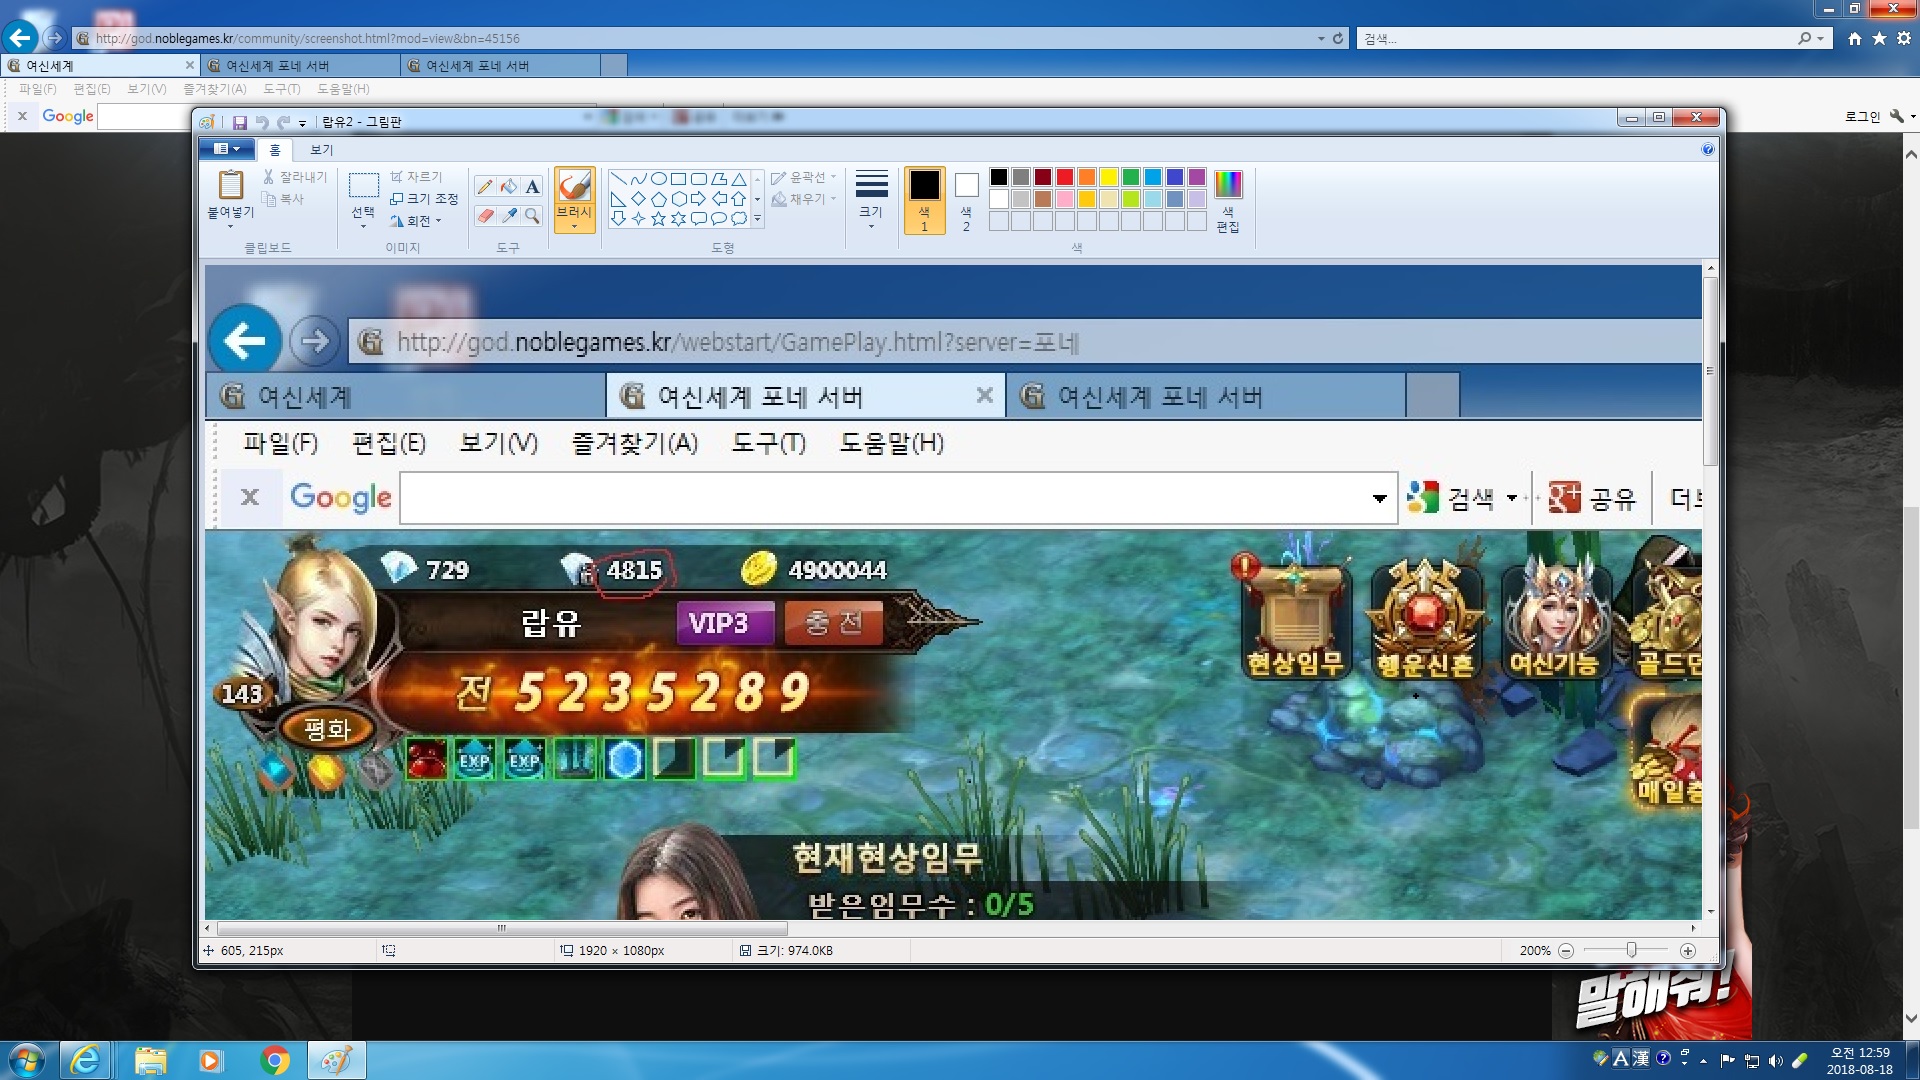The width and height of the screenshot is (1920, 1080).
Task: Open the selection options arrow under 선택
Action: click(x=363, y=227)
